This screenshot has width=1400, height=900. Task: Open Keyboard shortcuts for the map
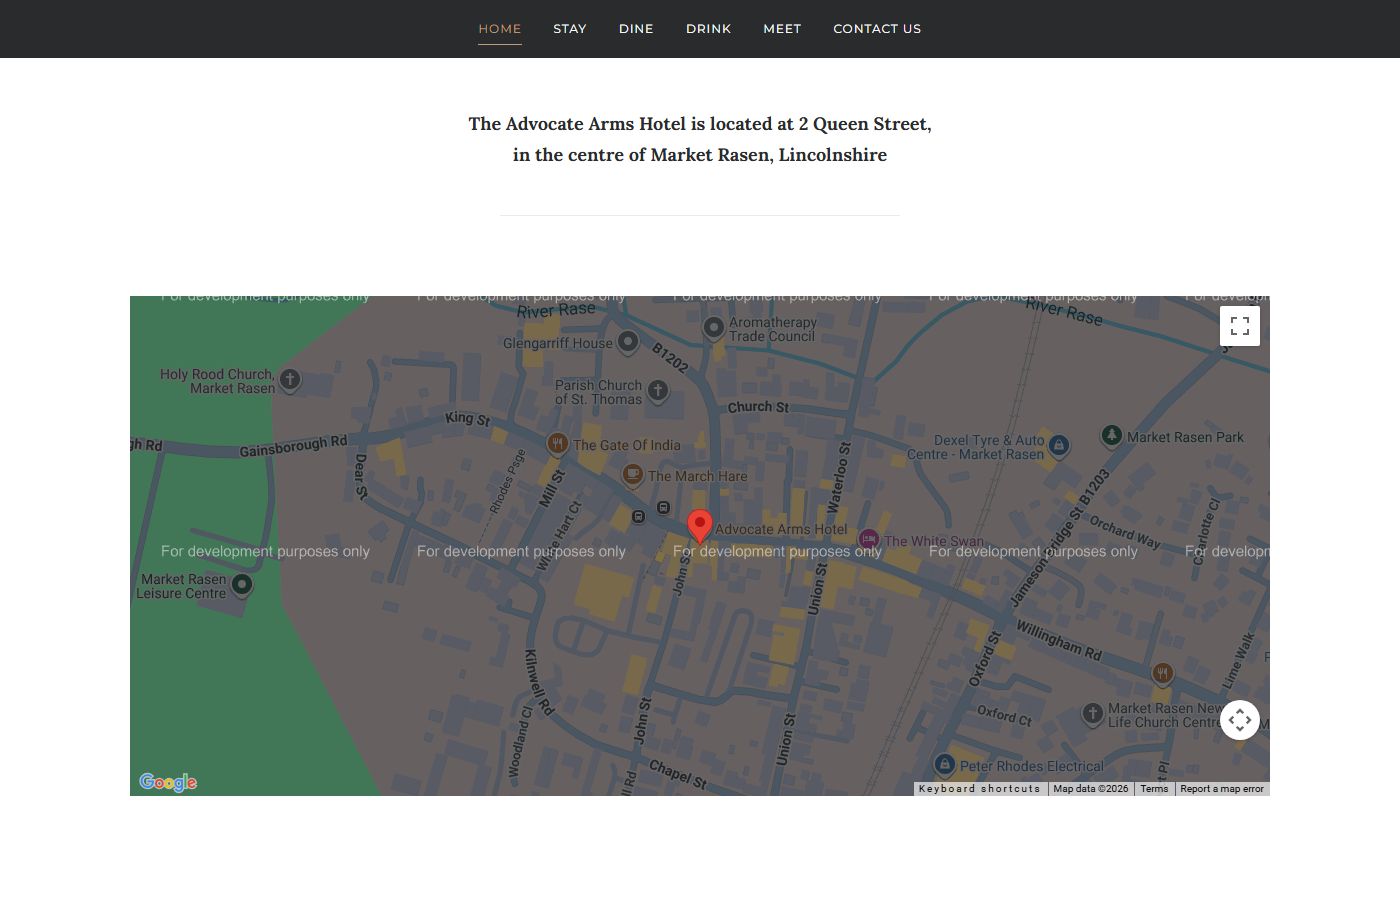(x=980, y=789)
